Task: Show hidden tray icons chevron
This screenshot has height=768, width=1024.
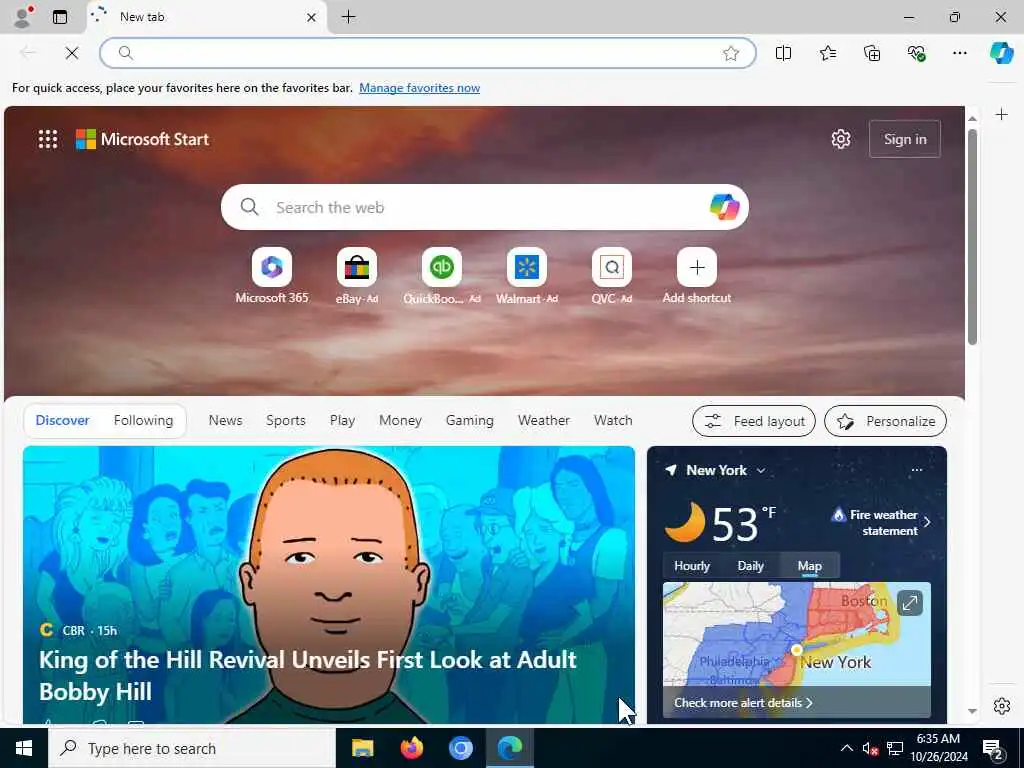Action: (x=846, y=748)
